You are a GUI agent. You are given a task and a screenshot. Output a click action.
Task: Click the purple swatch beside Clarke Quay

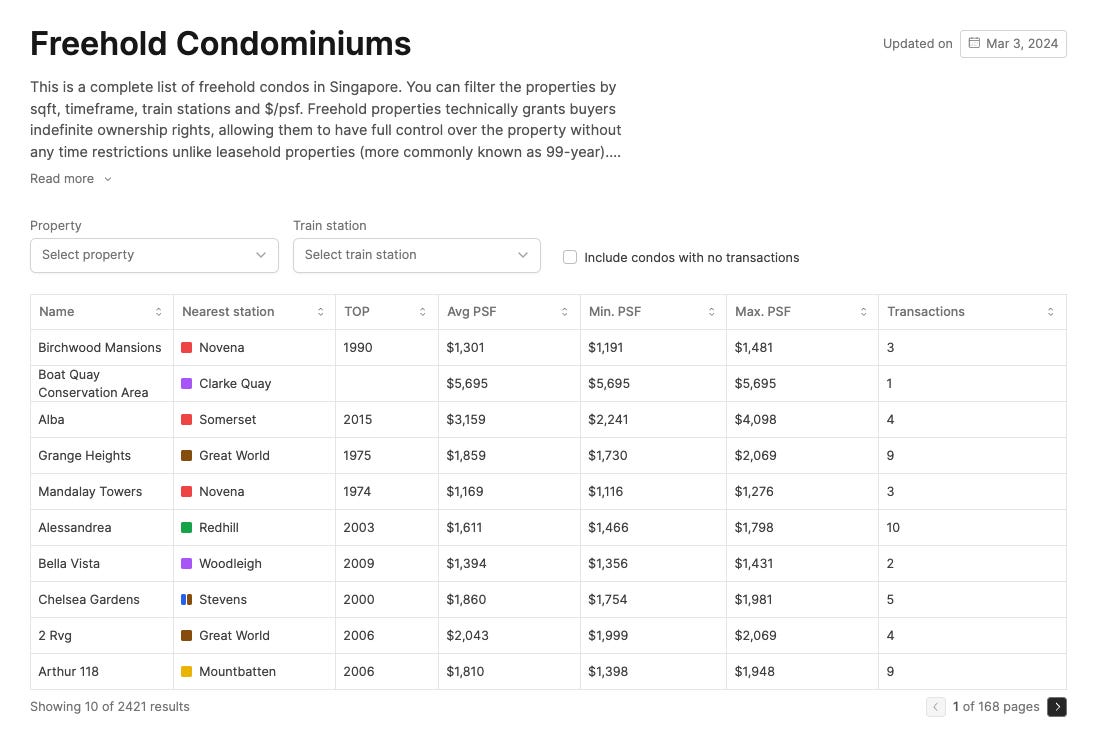(x=186, y=383)
